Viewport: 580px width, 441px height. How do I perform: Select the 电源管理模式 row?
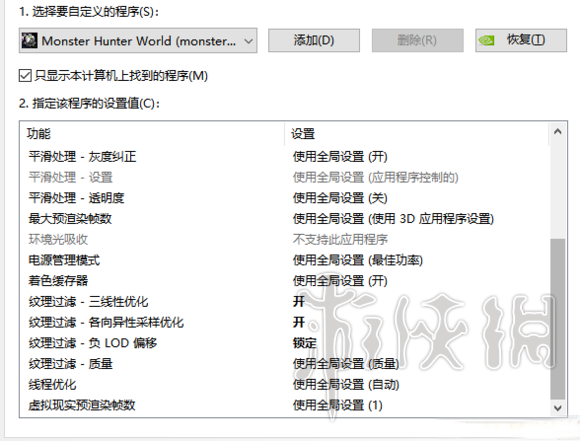pos(285,260)
